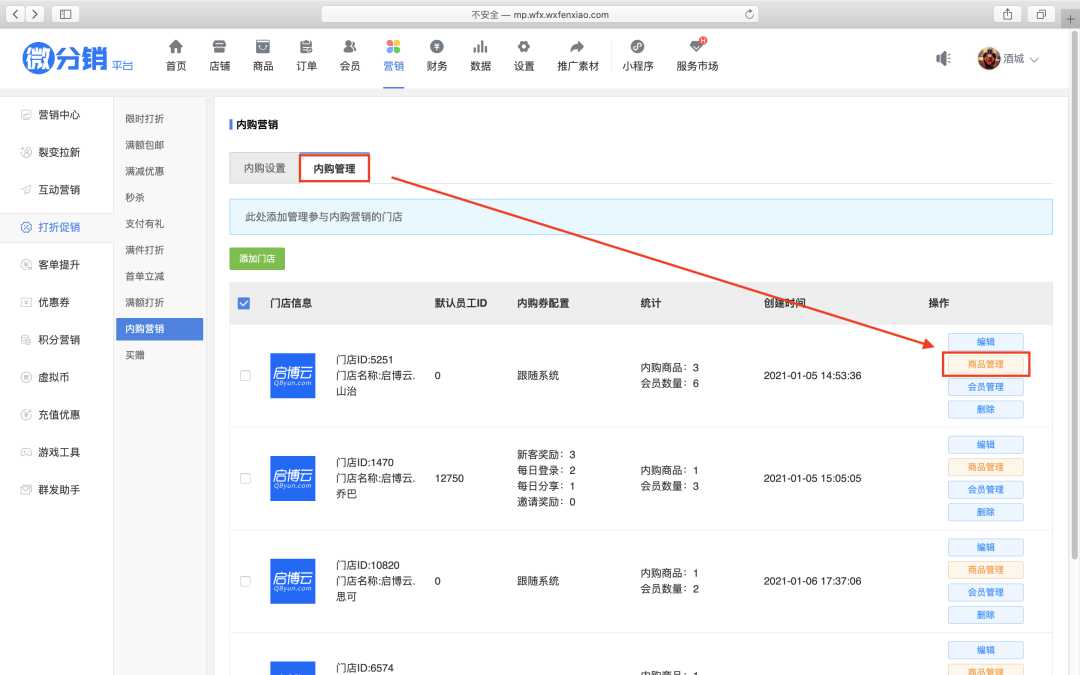Click the browser address bar
1080x675 pixels.
(539, 14)
